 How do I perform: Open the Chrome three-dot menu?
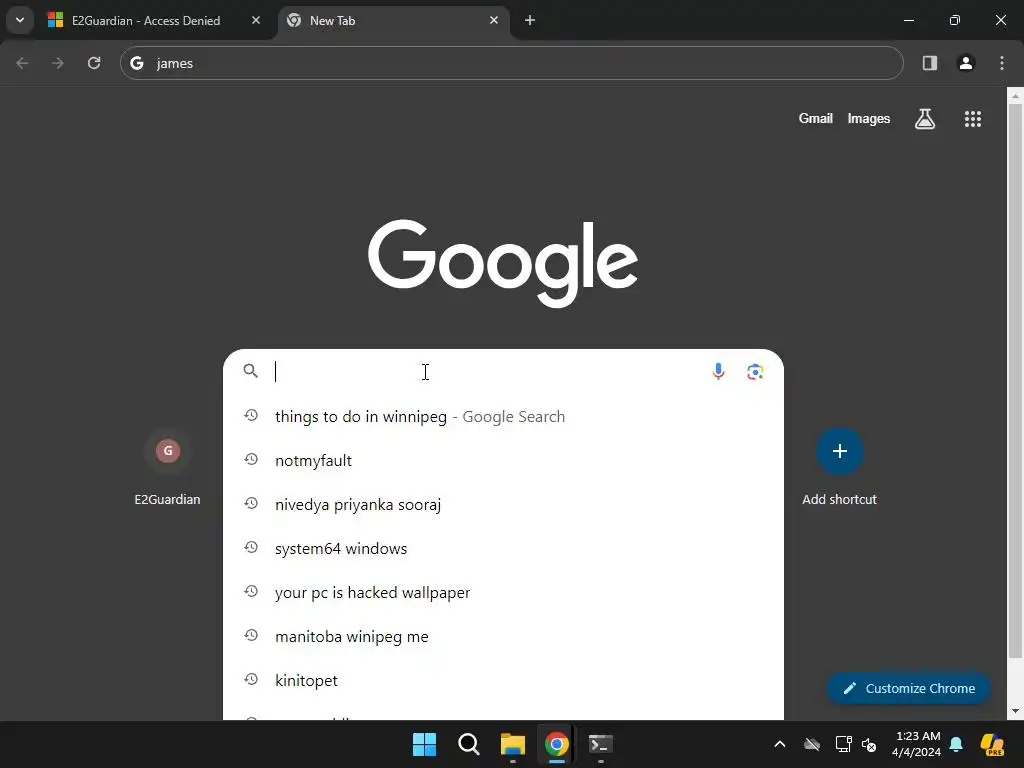tap(1002, 63)
